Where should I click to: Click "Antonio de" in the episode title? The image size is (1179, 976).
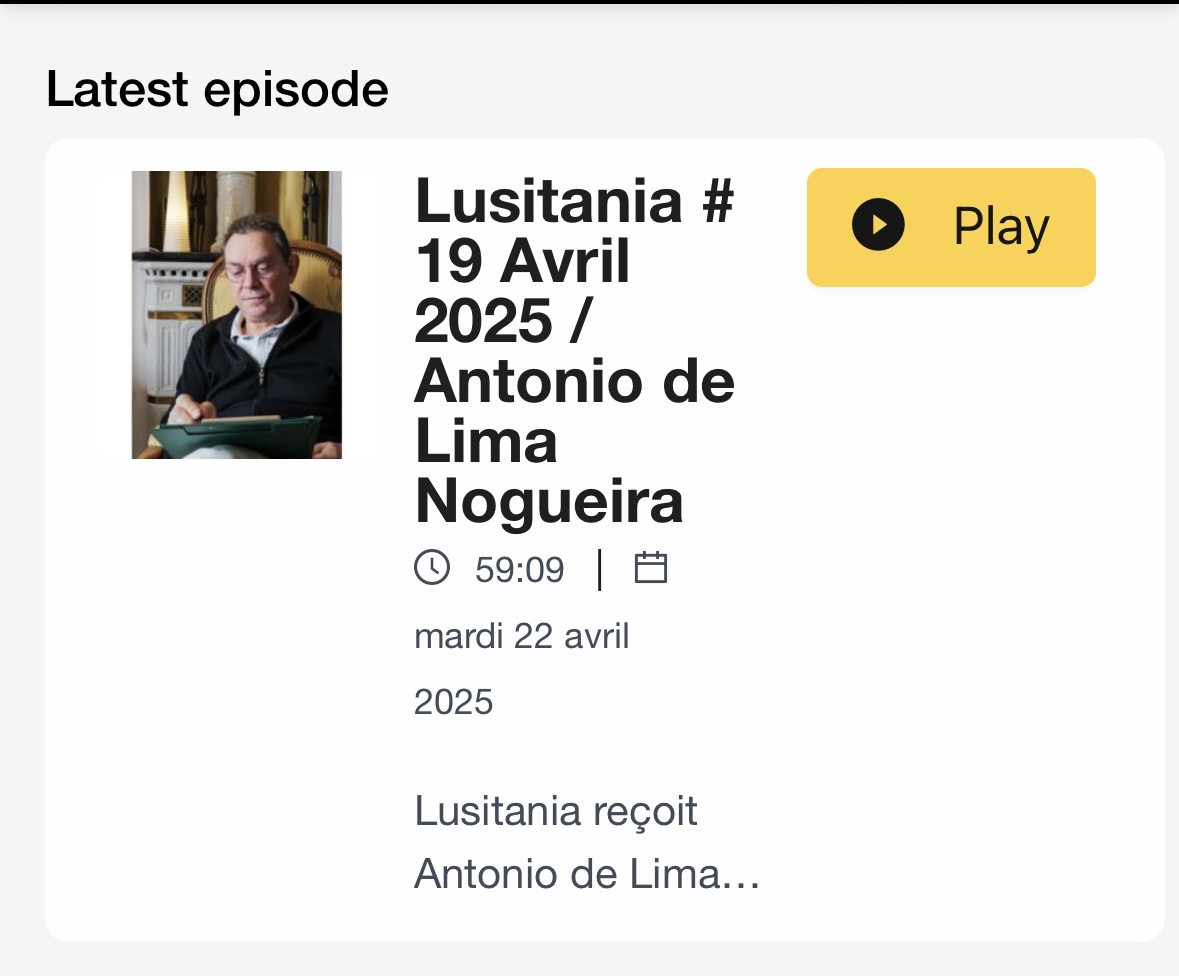(x=574, y=381)
